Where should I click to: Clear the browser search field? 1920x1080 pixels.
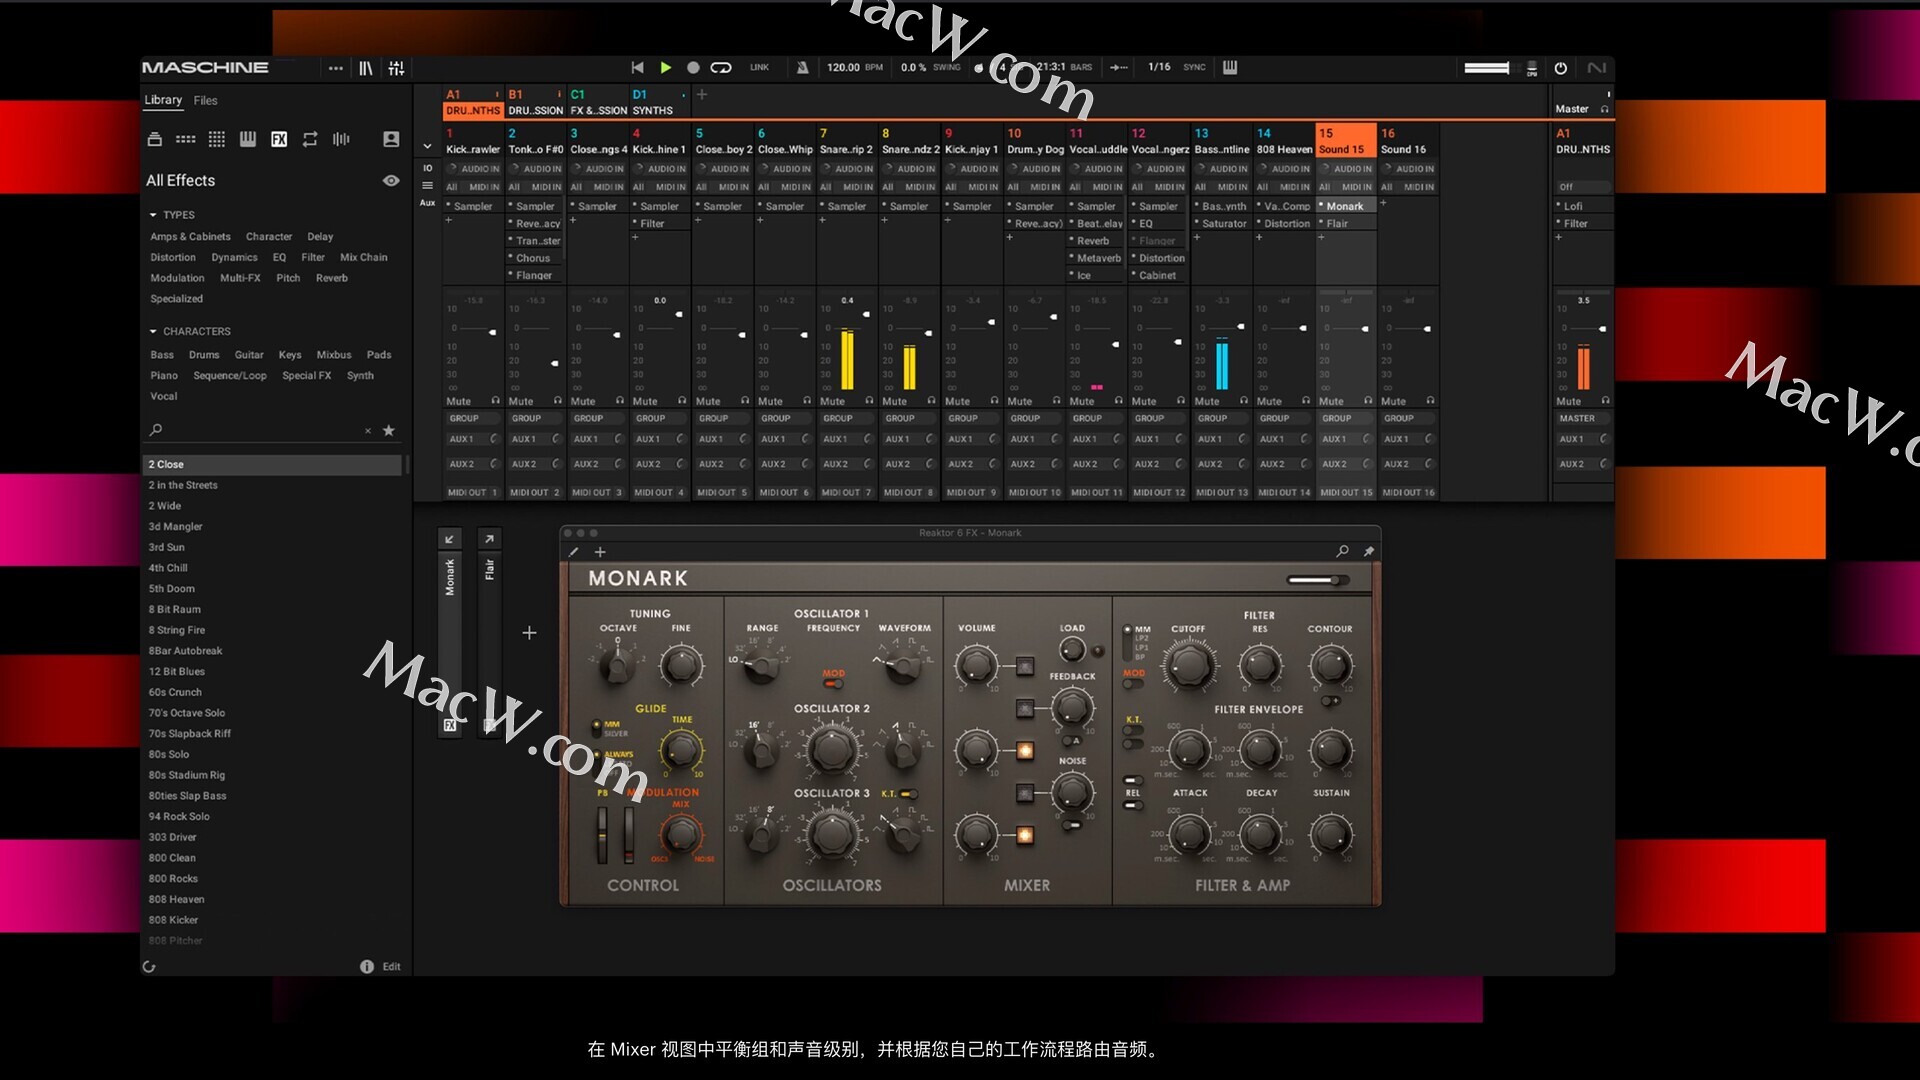368,431
